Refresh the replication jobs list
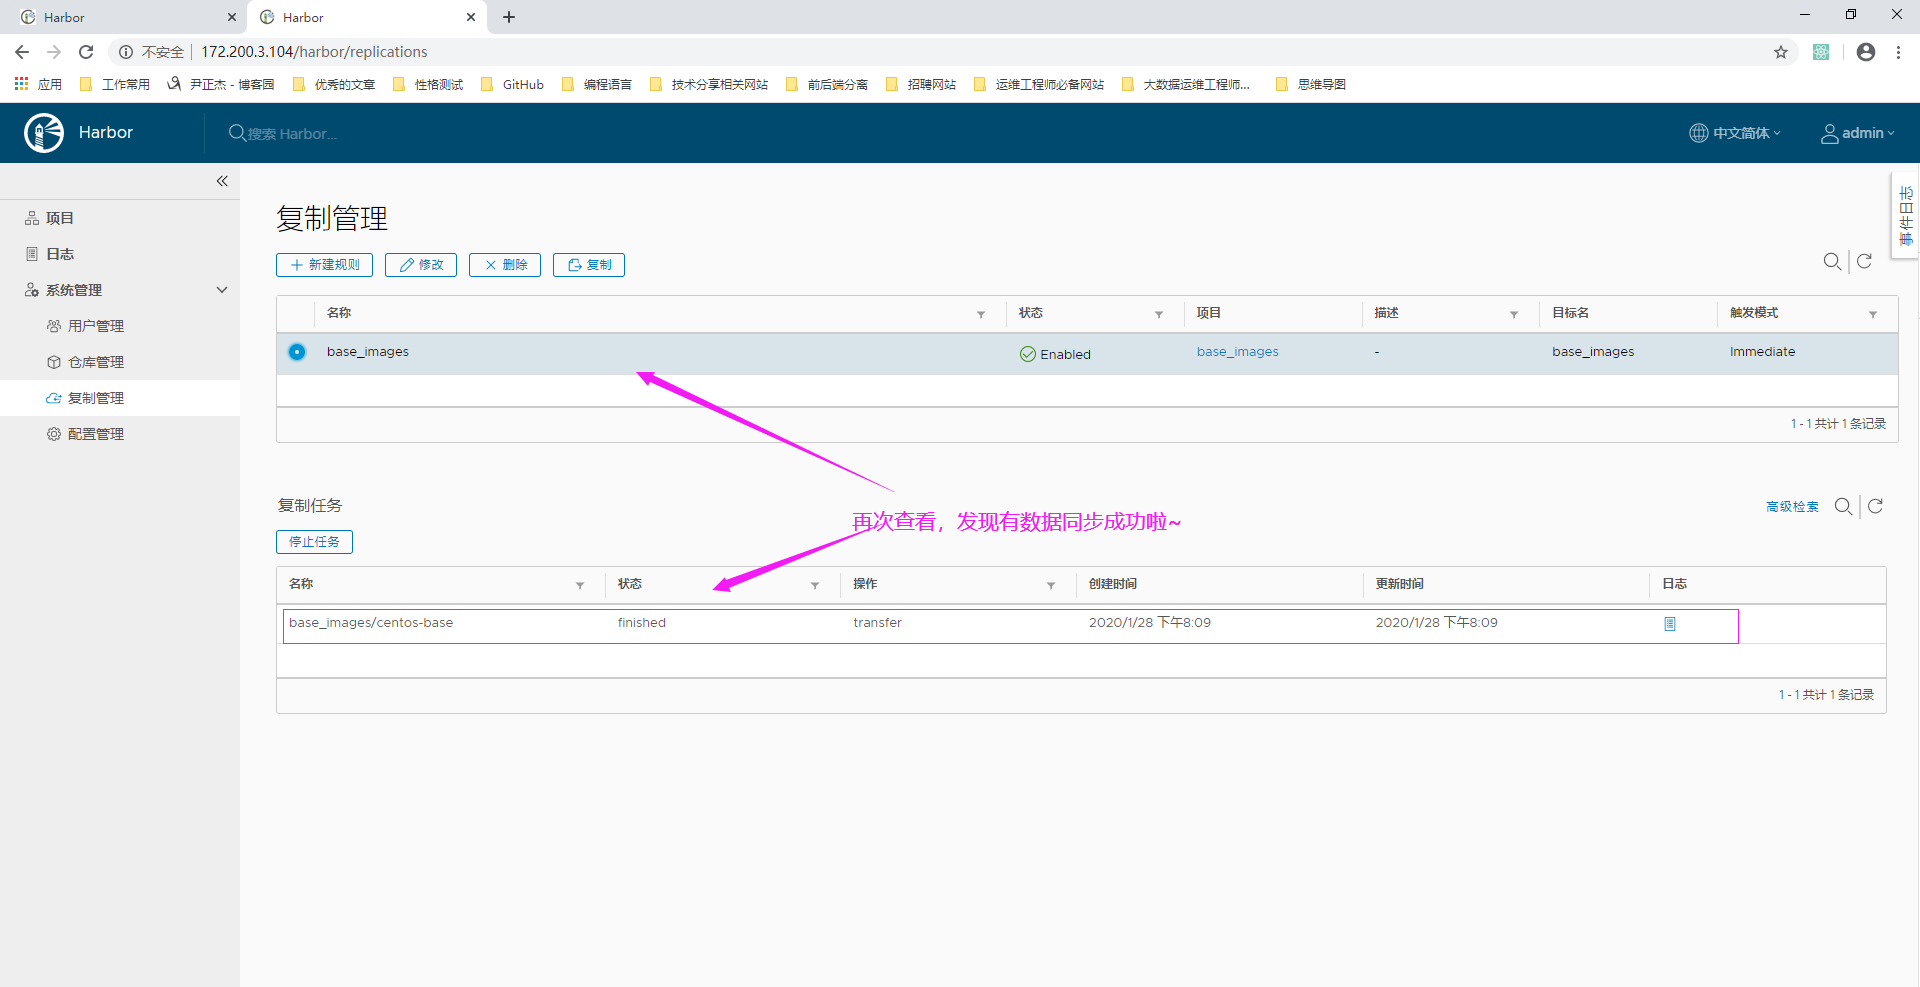This screenshot has height=987, width=1920. [x=1876, y=506]
